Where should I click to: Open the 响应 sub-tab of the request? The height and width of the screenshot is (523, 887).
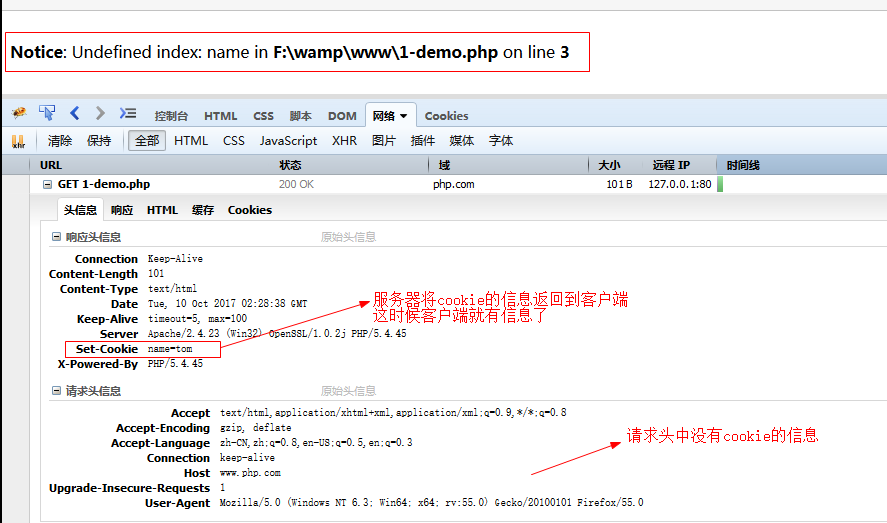click(122, 210)
